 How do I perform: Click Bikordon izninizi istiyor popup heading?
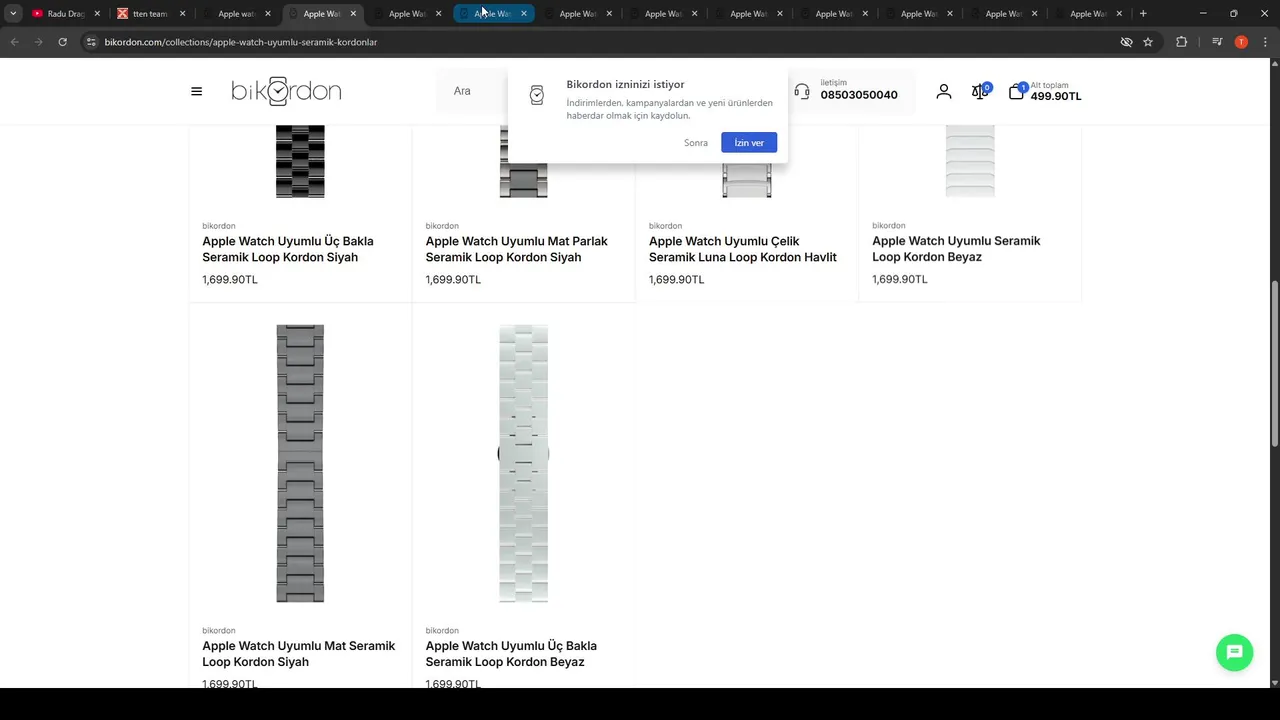(x=625, y=84)
